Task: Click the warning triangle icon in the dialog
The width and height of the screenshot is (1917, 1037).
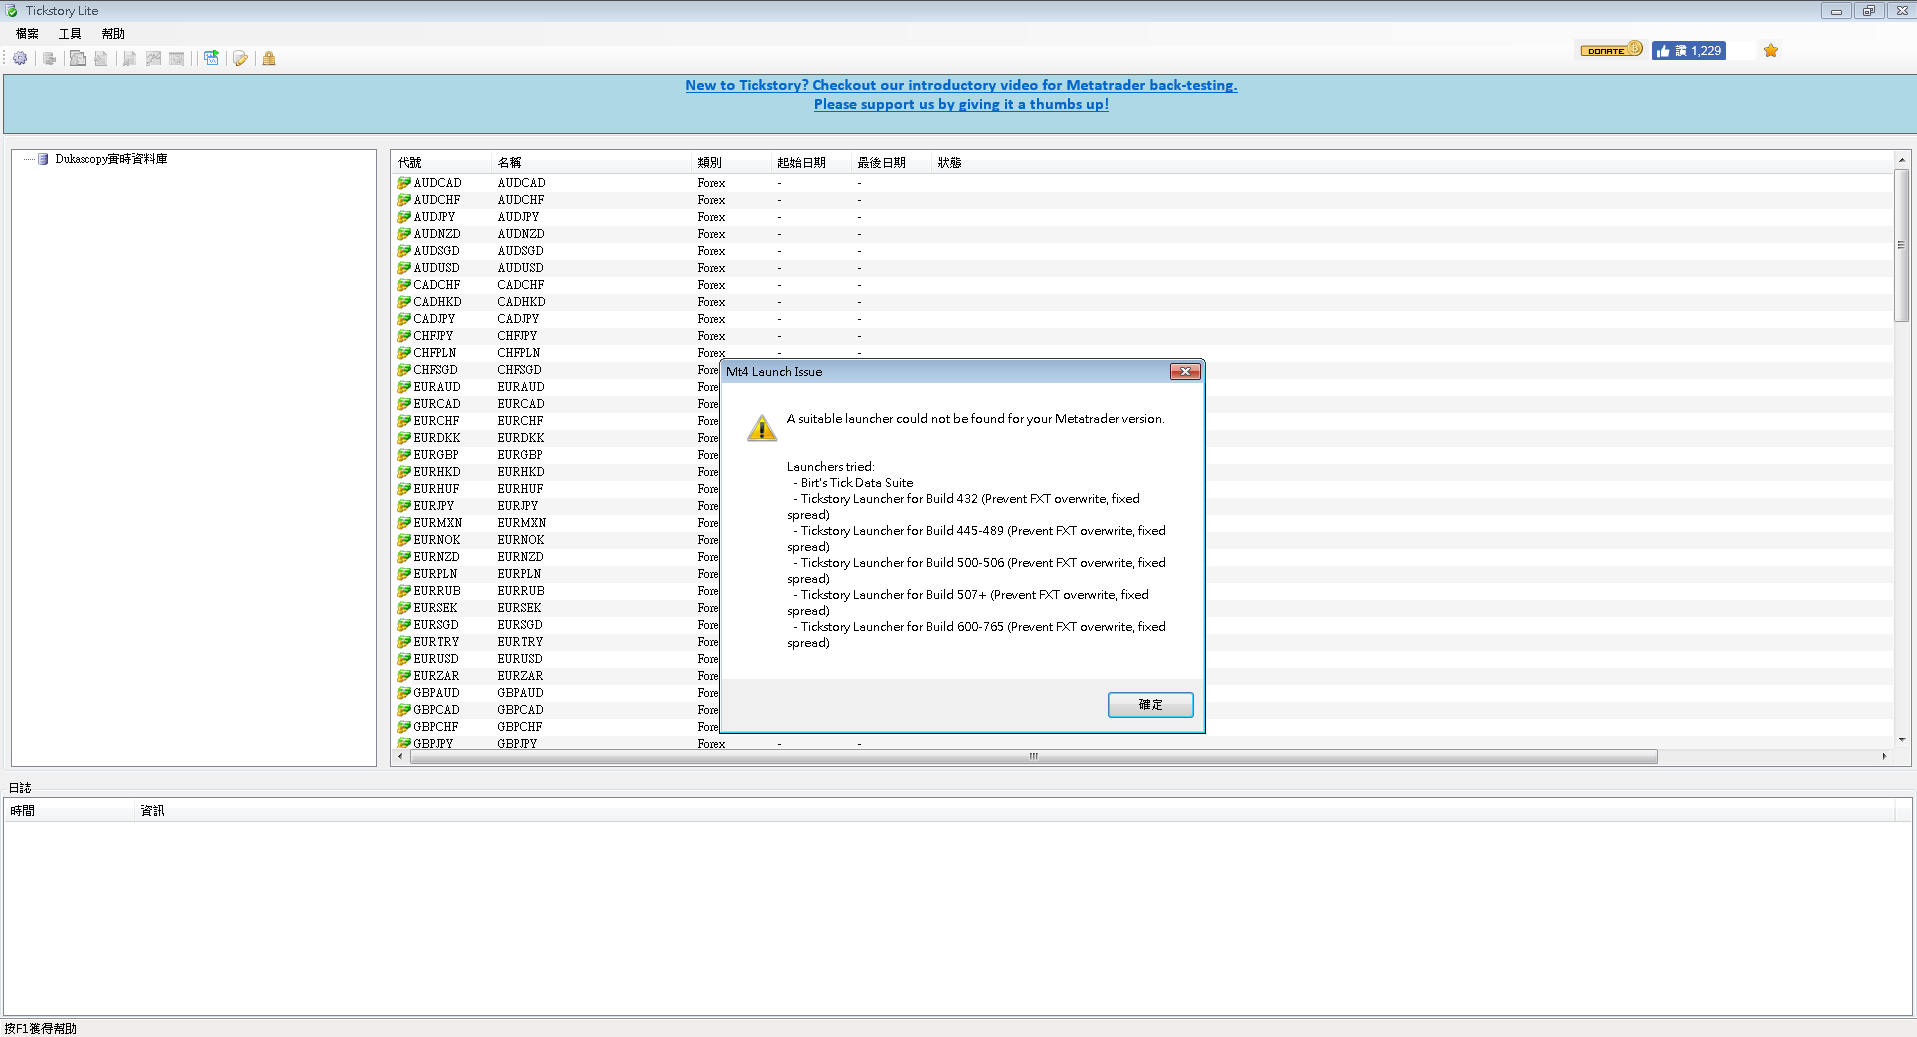Action: coord(762,428)
